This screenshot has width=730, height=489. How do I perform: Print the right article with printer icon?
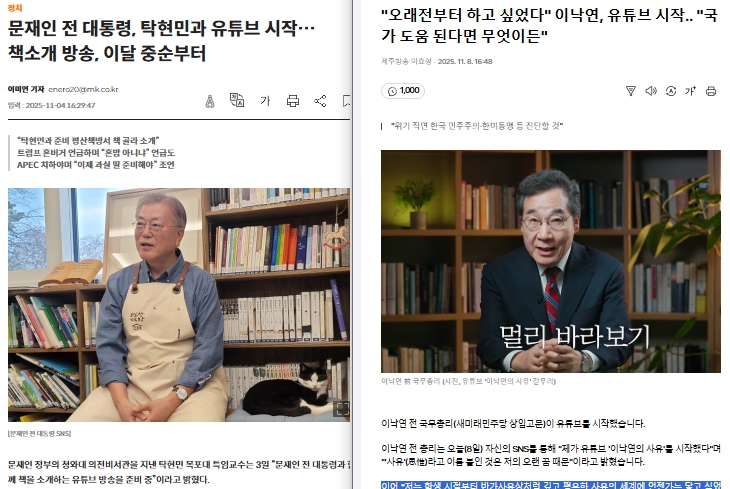[711, 91]
